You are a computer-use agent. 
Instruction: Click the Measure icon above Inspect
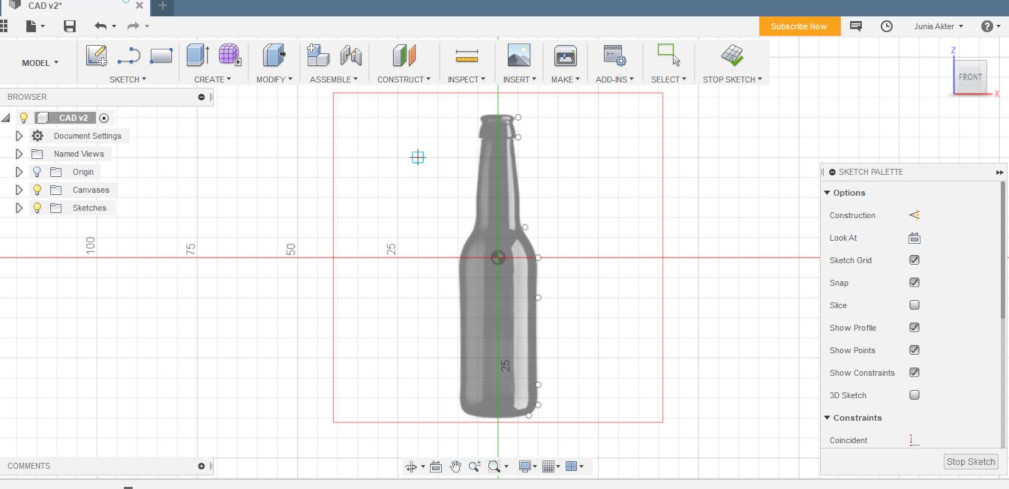[x=466, y=56]
